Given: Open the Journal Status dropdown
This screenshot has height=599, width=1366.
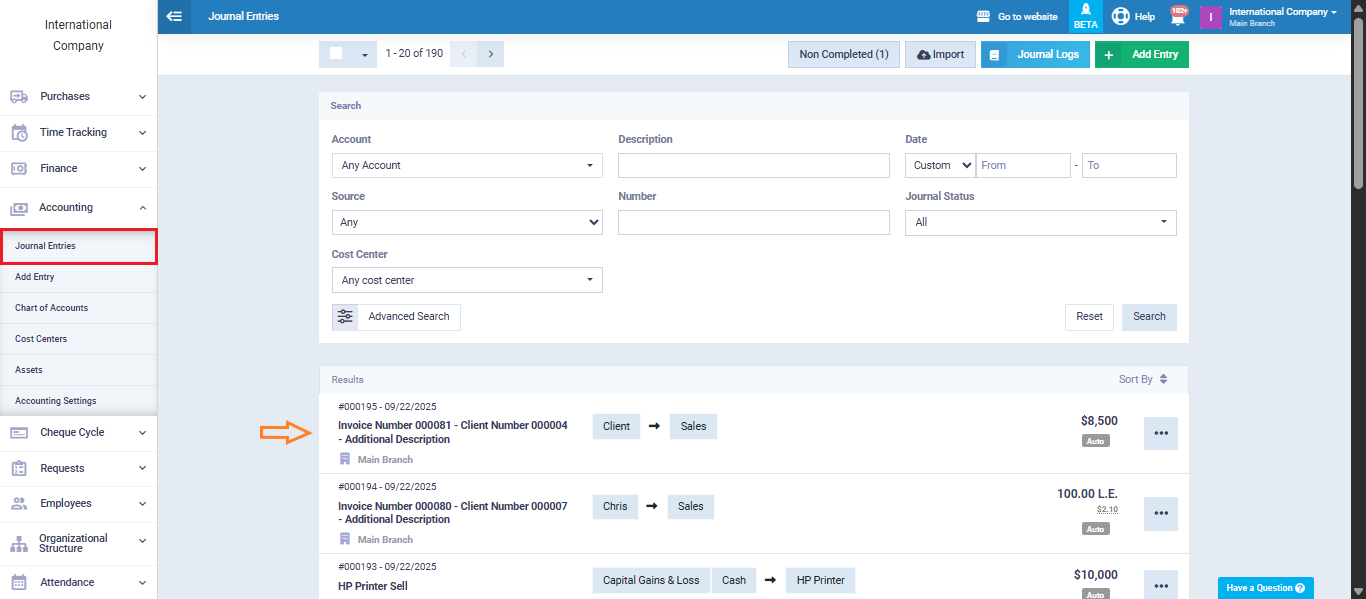Looking at the screenshot, I should (1040, 222).
